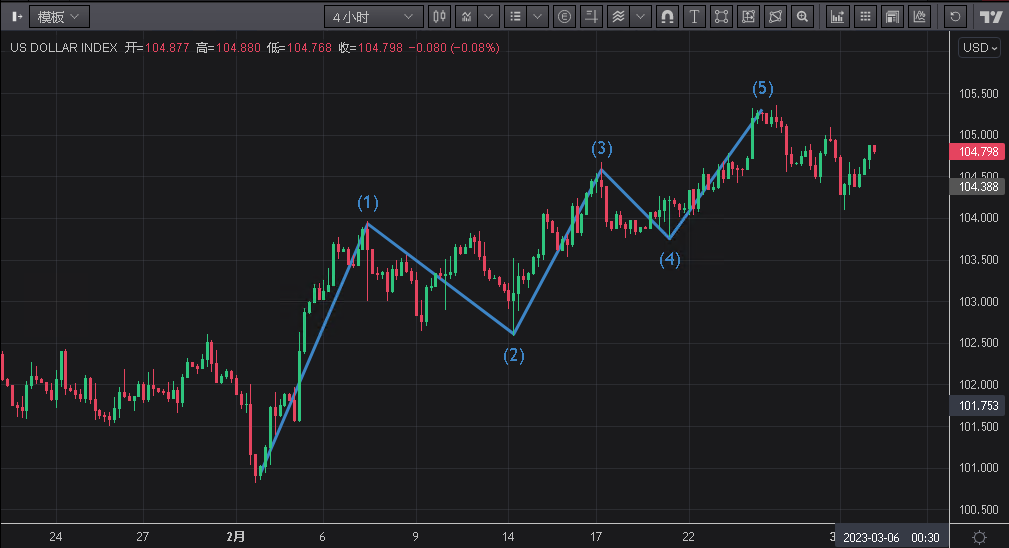Viewport: 1009px width, 548px height.
Task: Open the 模板 template dropdown
Action: (x=59, y=17)
